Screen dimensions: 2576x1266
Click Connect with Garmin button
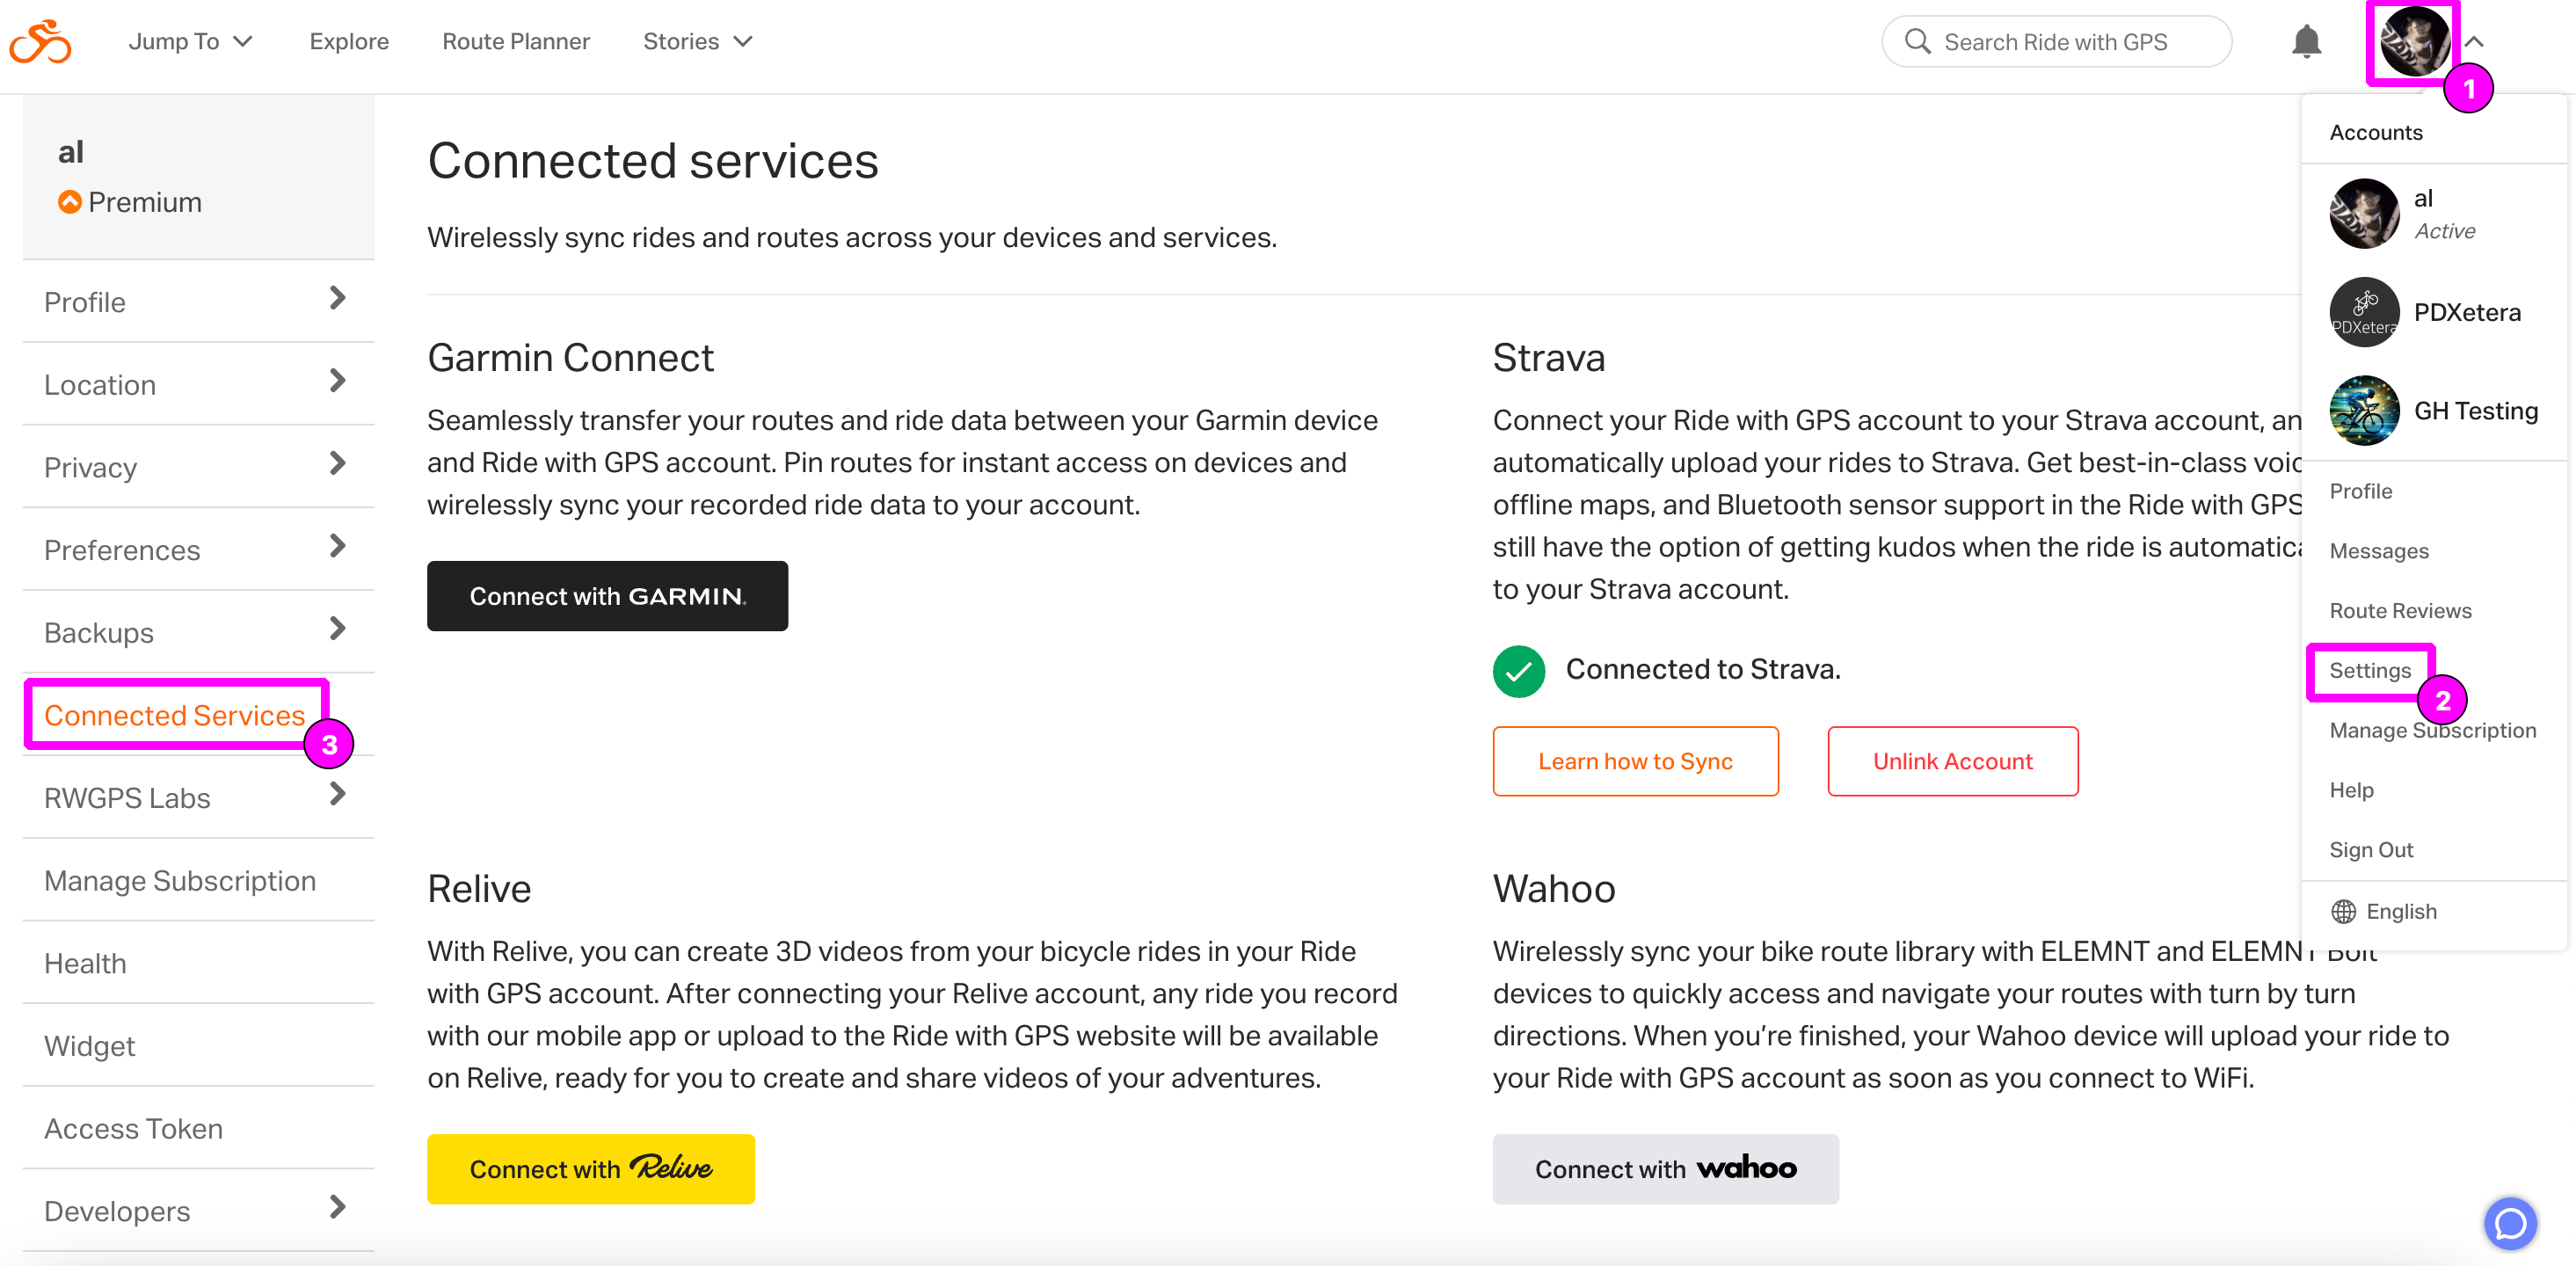(607, 596)
